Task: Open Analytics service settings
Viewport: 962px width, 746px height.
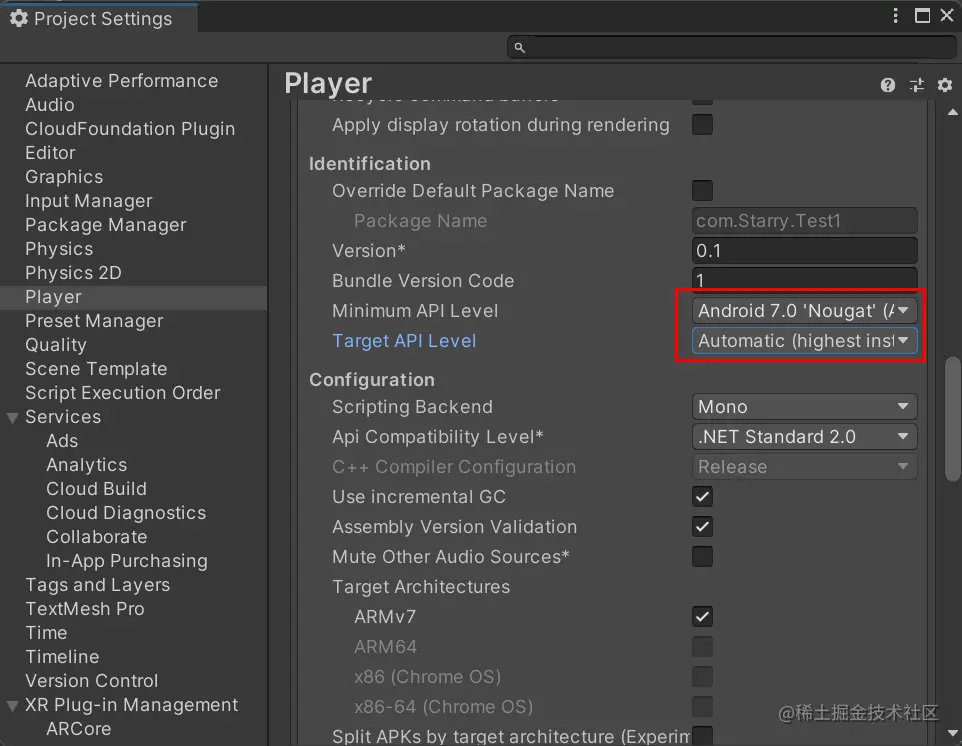Action: pyautogui.click(x=87, y=464)
